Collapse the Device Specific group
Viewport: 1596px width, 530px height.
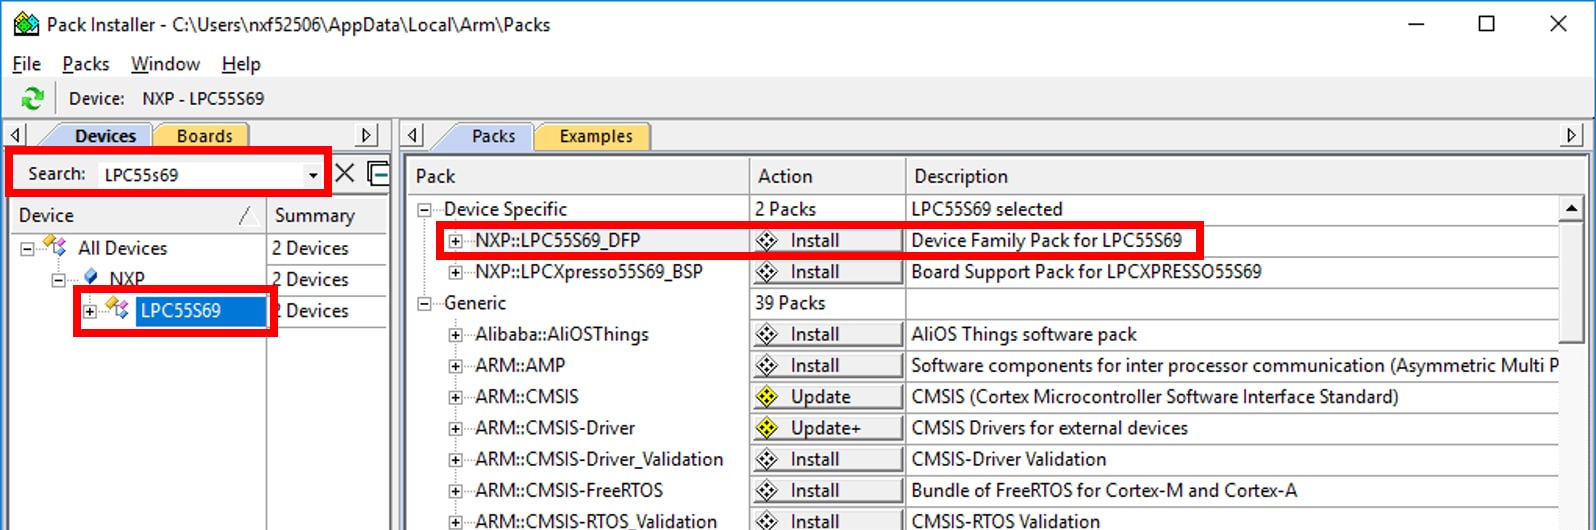click(425, 210)
